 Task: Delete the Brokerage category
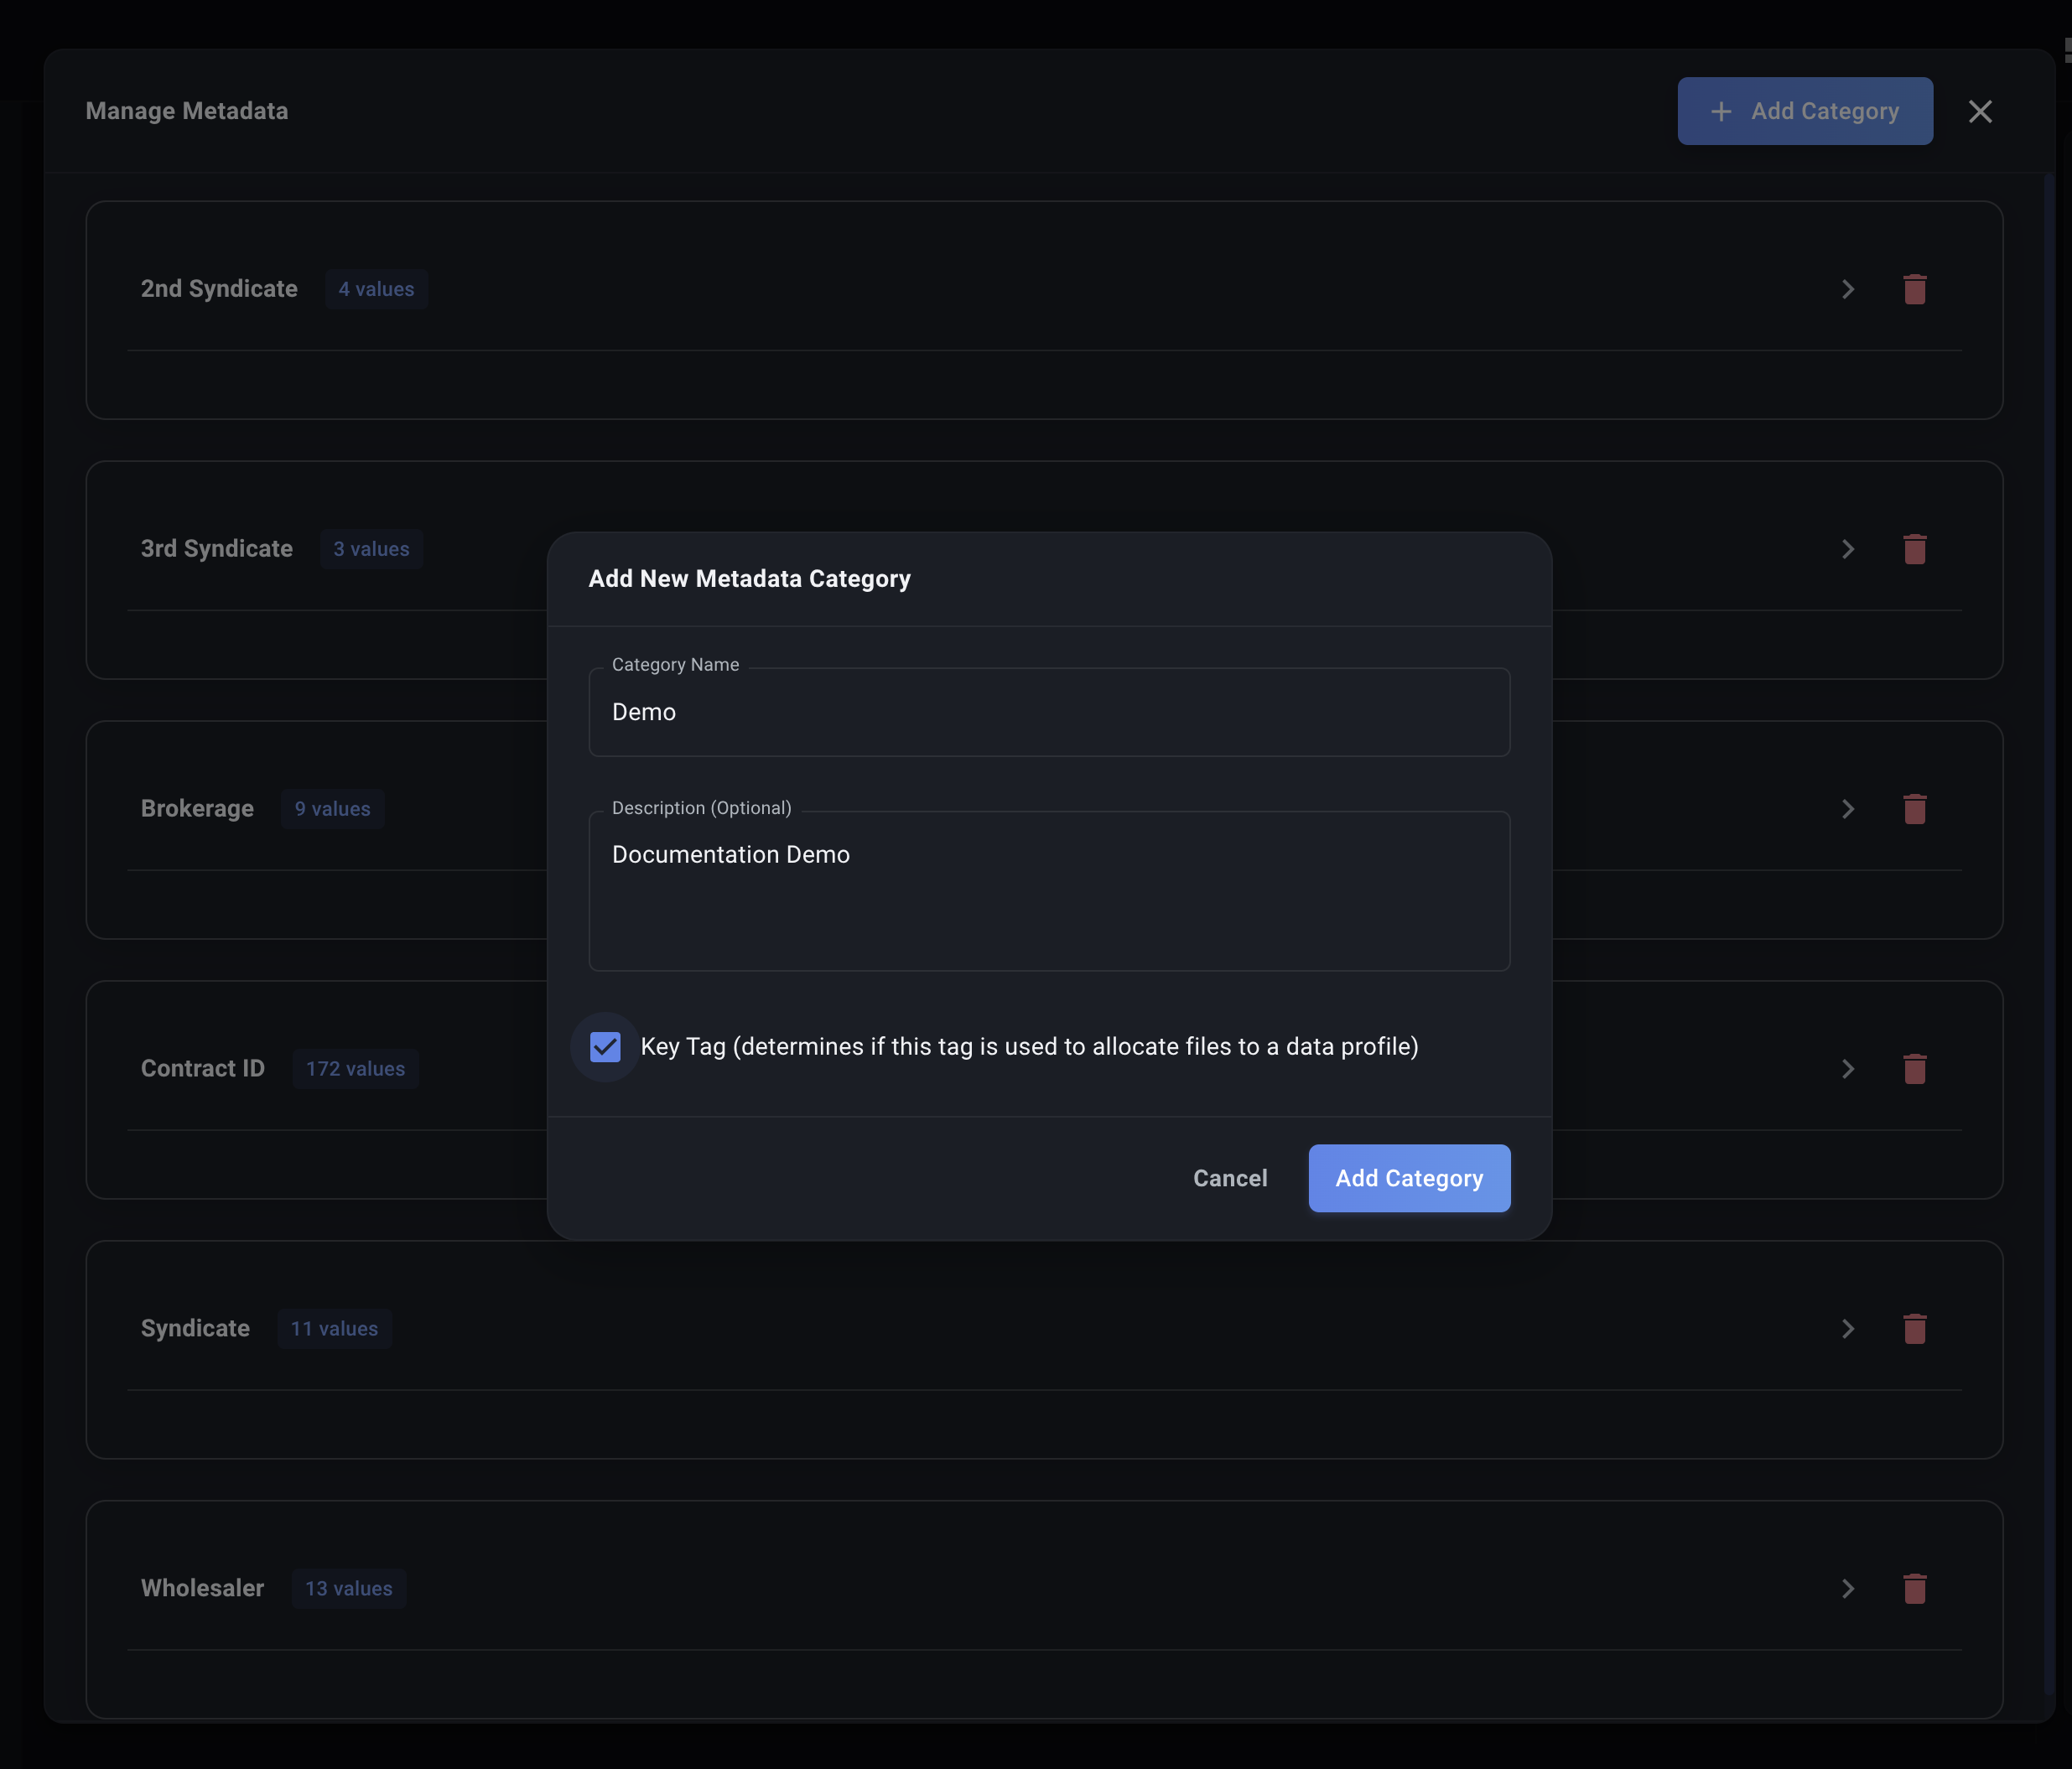(x=1915, y=809)
